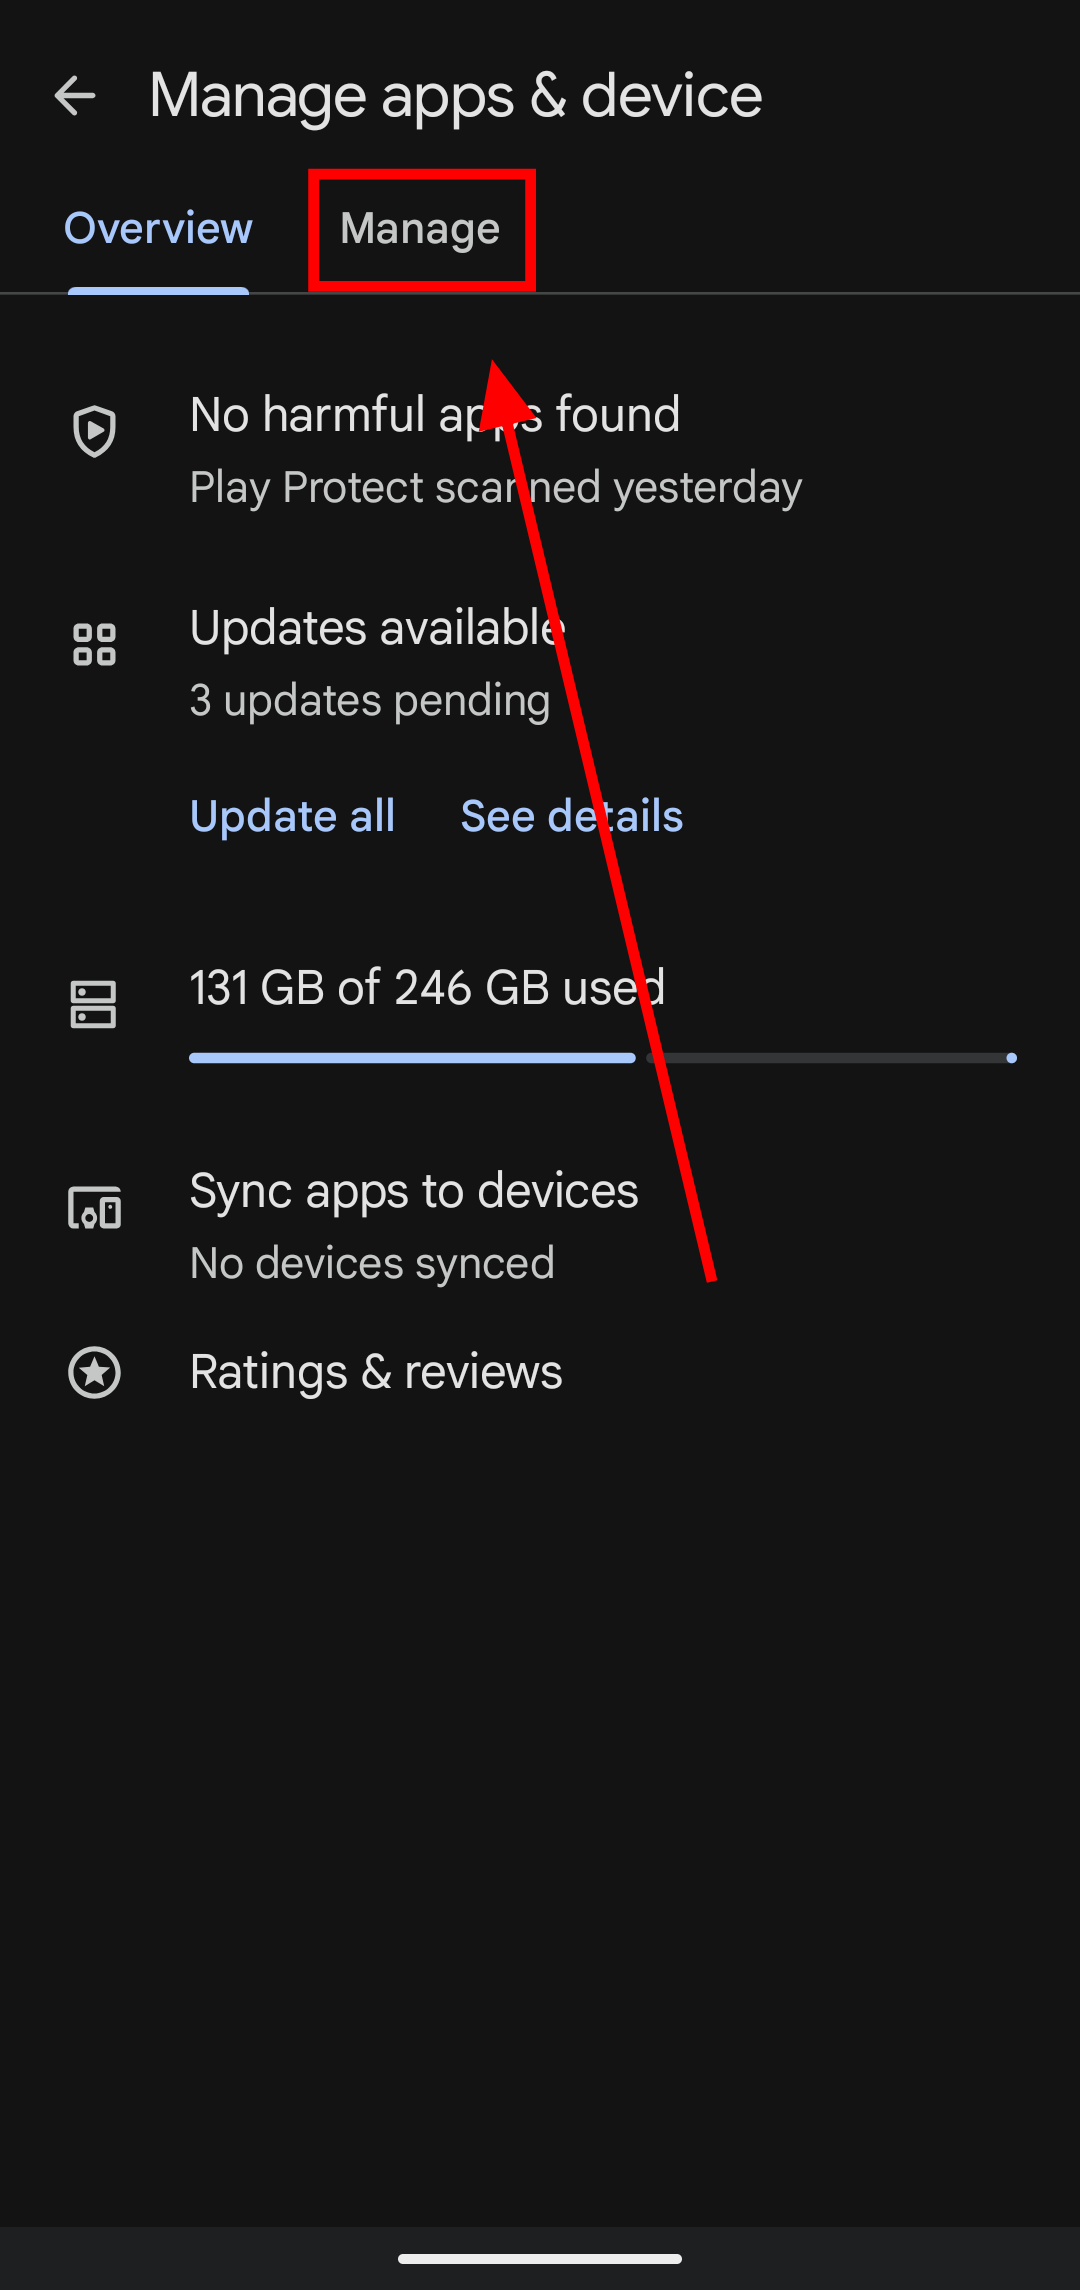Tap the back arrow icon
This screenshot has height=2290, width=1080.
(x=75, y=96)
